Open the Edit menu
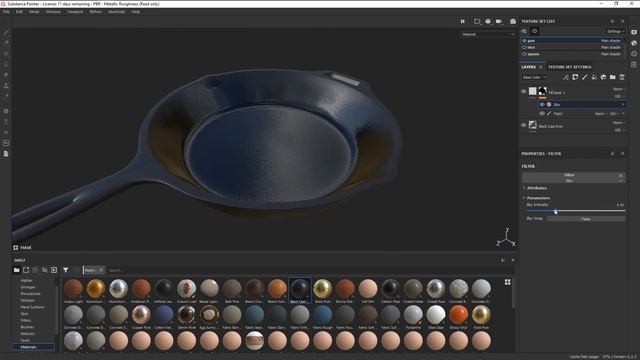 (x=19, y=12)
